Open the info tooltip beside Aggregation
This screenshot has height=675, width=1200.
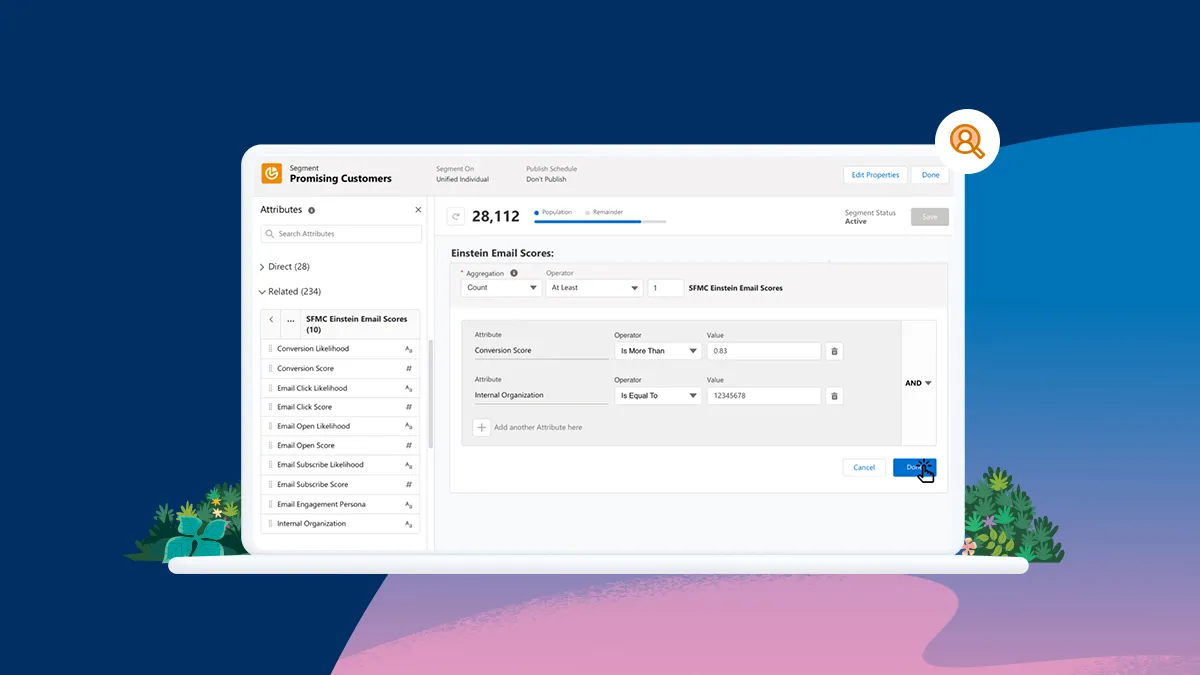[513, 273]
